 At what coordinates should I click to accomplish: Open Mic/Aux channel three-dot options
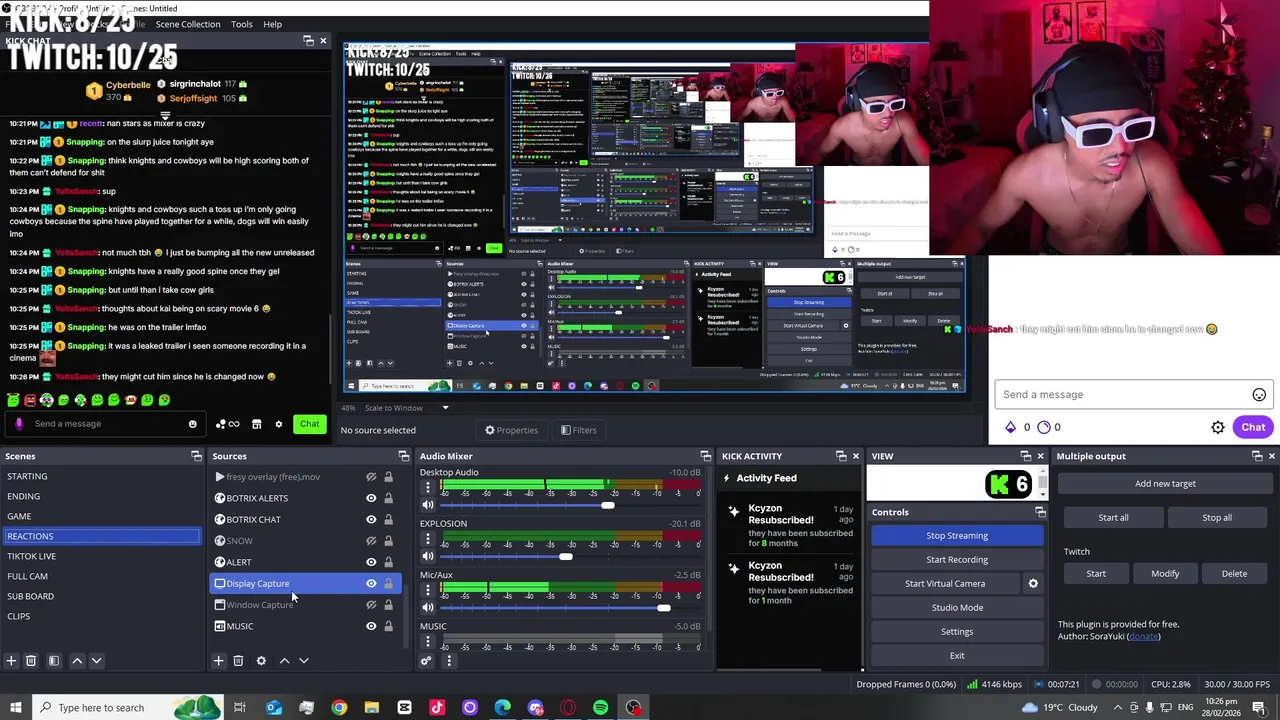click(428, 590)
